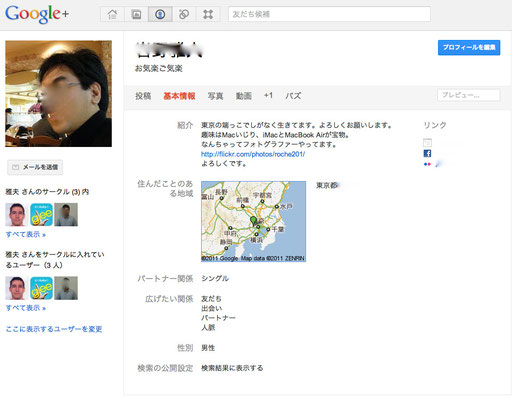The height and width of the screenshot is (401, 512).
Task: Switch to the 写真 tab
Action: coord(215,96)
